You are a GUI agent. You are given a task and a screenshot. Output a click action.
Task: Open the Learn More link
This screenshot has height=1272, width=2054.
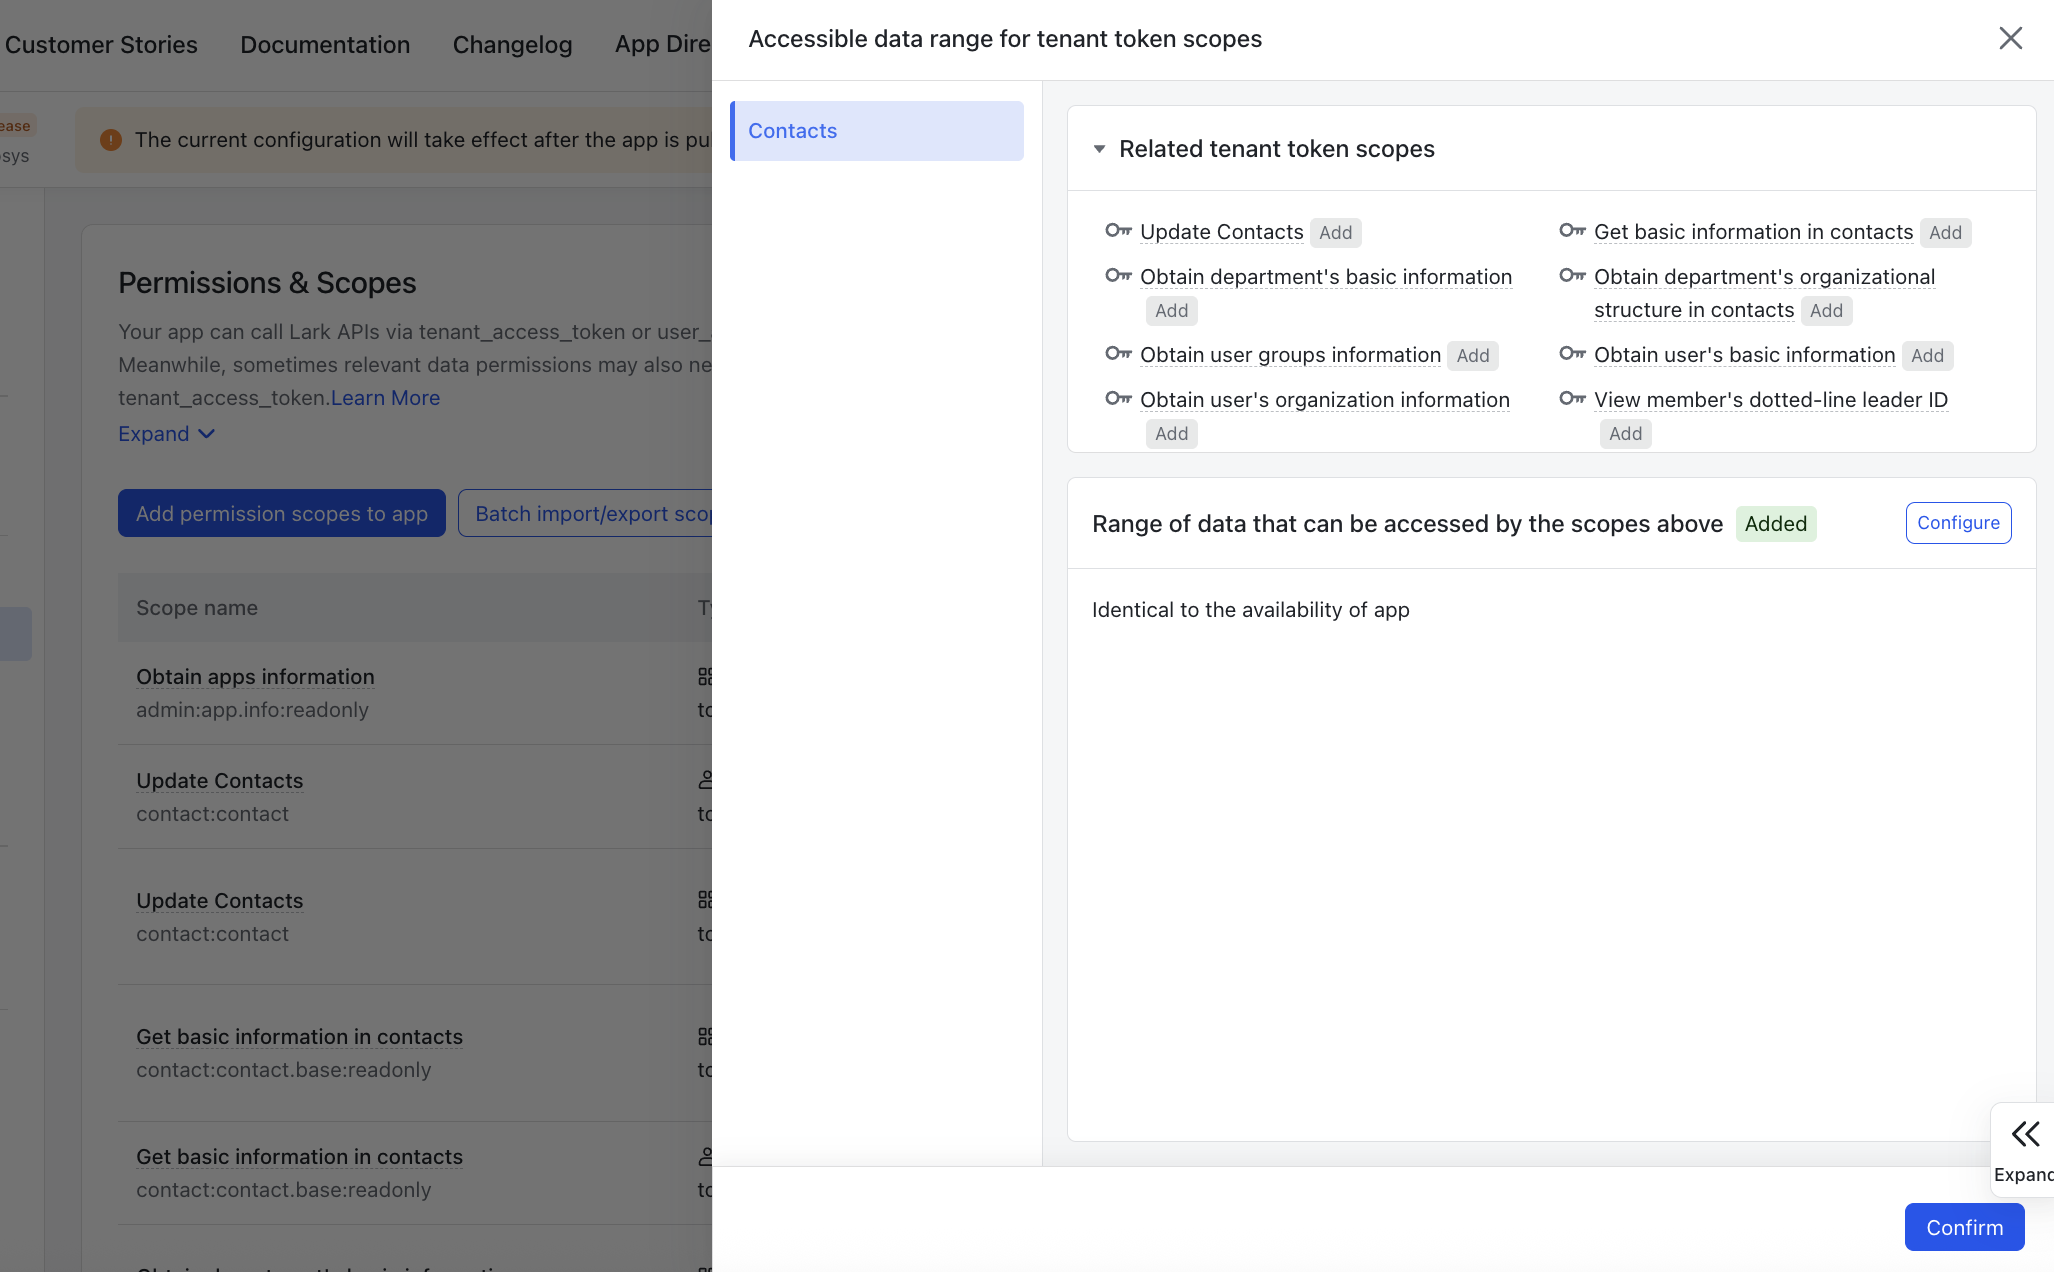[x=385, y=398]
